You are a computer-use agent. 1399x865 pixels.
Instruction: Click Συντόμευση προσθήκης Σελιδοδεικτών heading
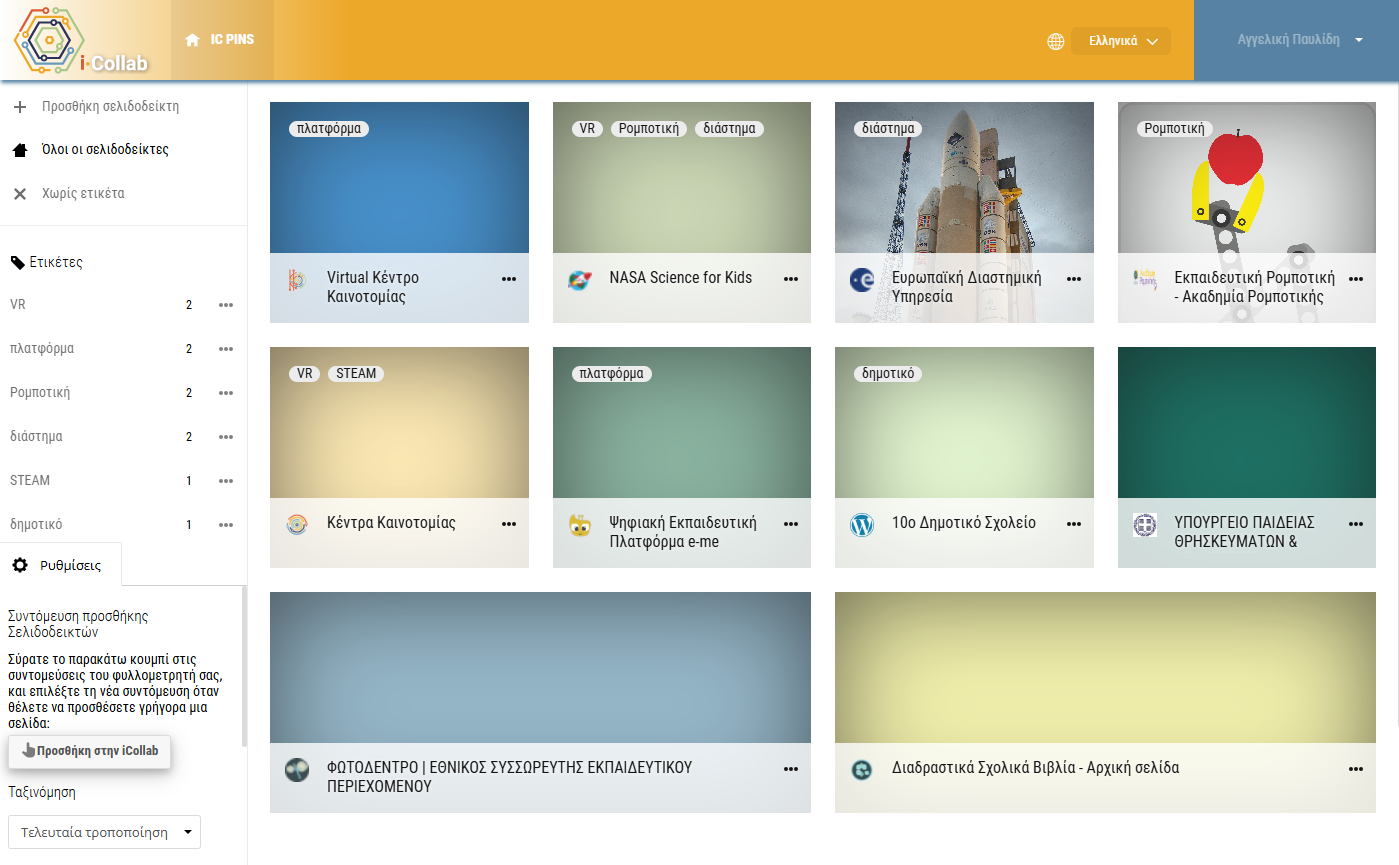tap(78, 624)
